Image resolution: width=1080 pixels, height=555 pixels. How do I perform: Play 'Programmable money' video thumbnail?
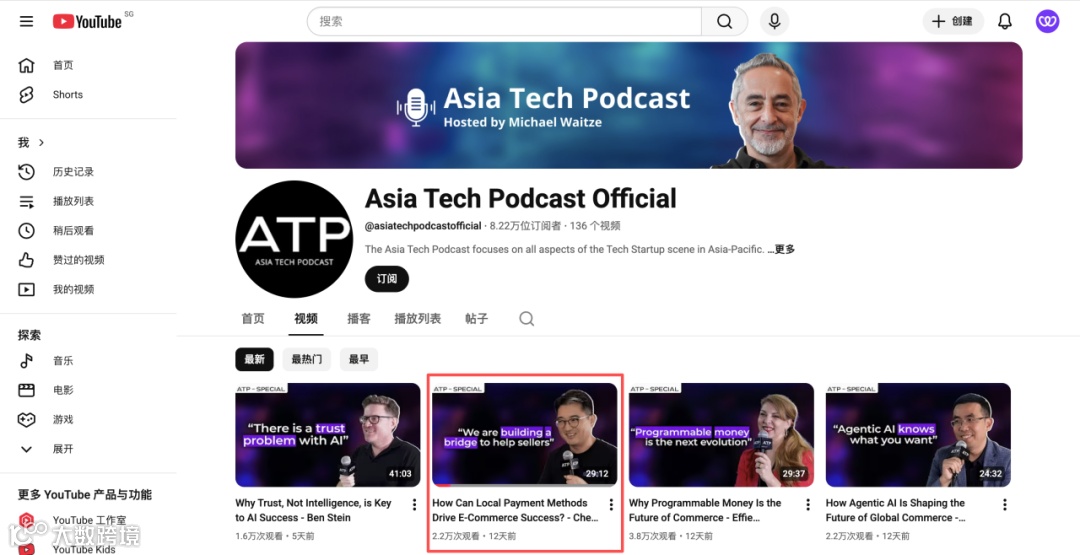pos(721,435)
